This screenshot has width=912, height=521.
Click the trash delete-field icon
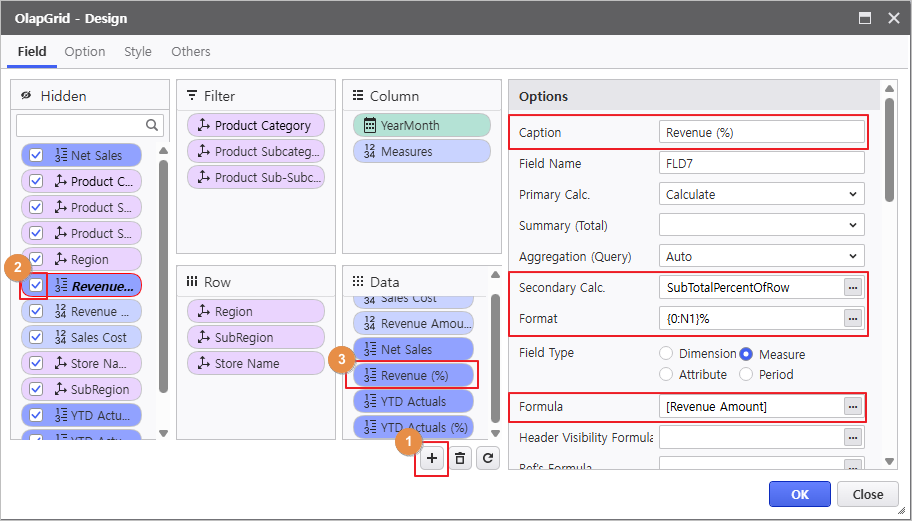[x=460, y=458]
